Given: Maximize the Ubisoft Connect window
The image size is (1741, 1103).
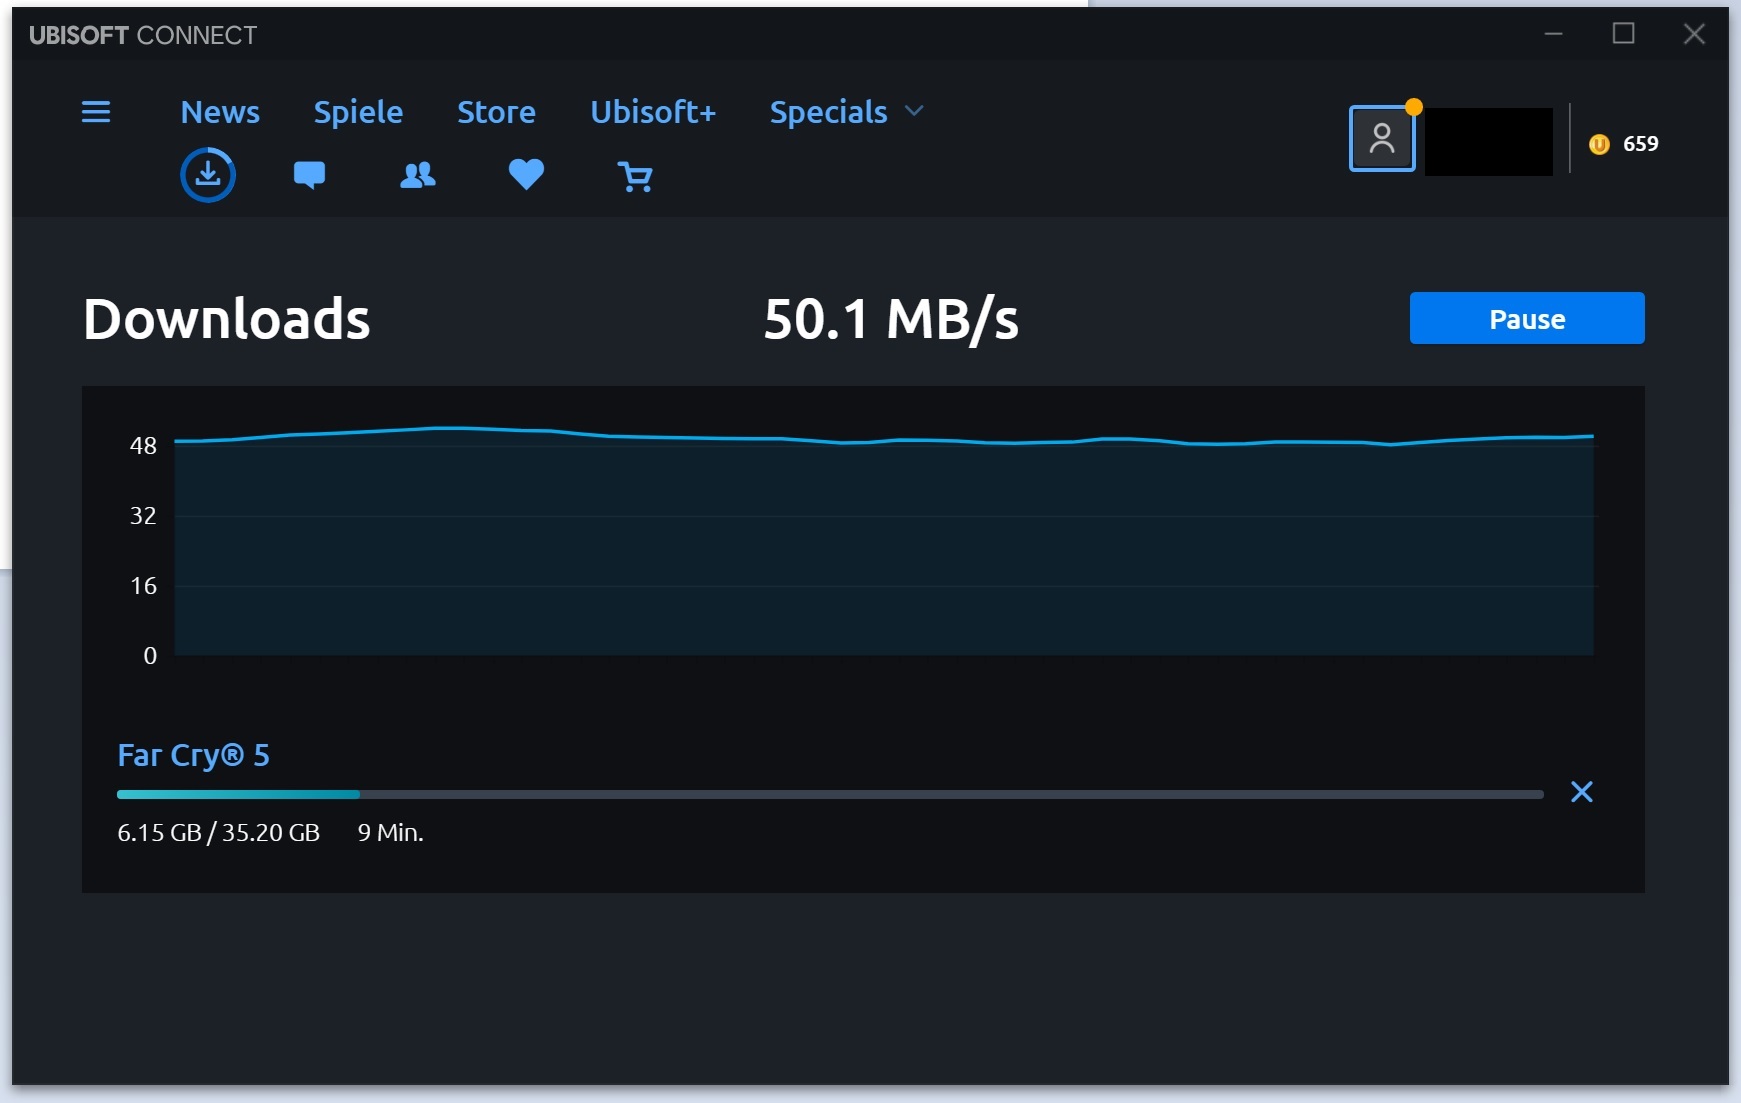Looking at the screenshot, I should click(x=1624, y=34).
